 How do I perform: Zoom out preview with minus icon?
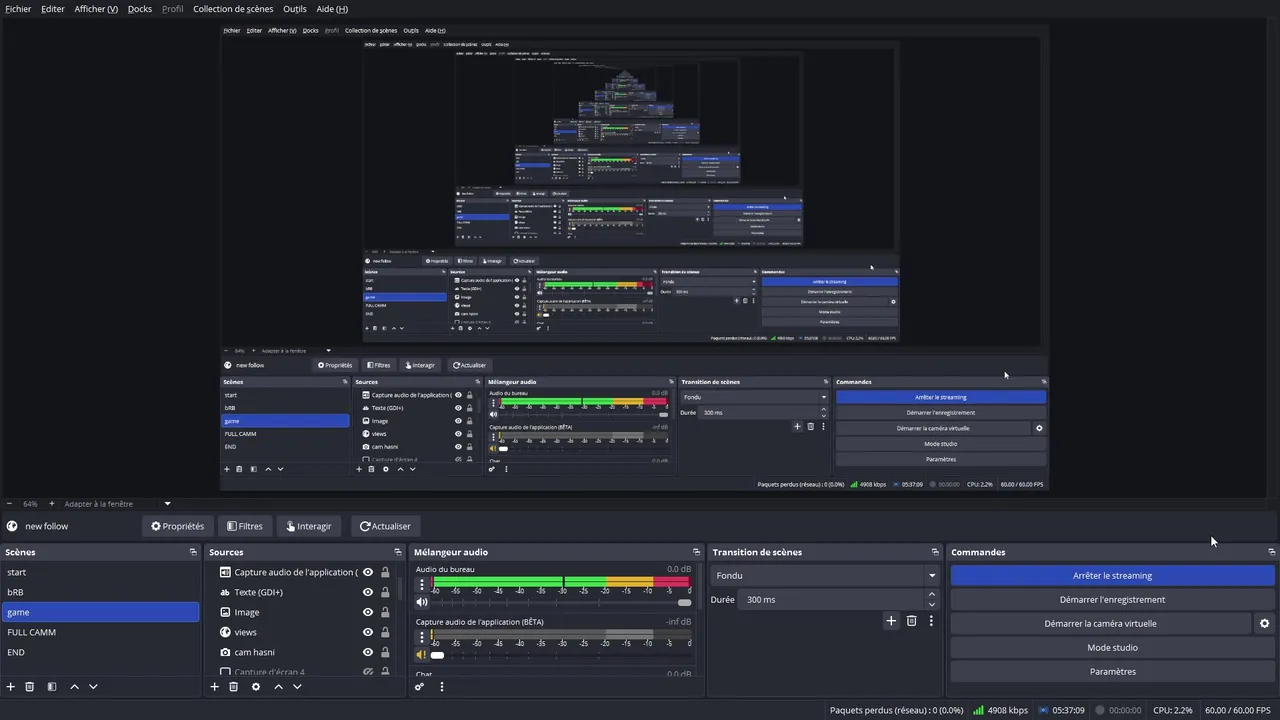[9, 504]
